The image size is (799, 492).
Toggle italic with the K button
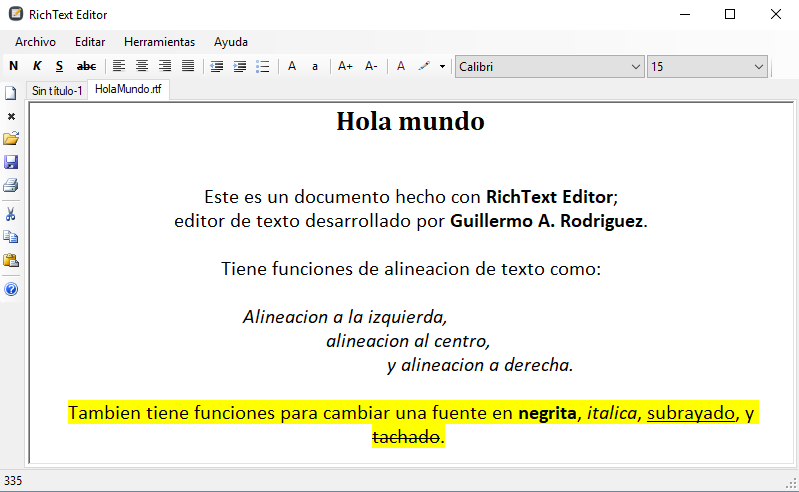coord(37,66)
